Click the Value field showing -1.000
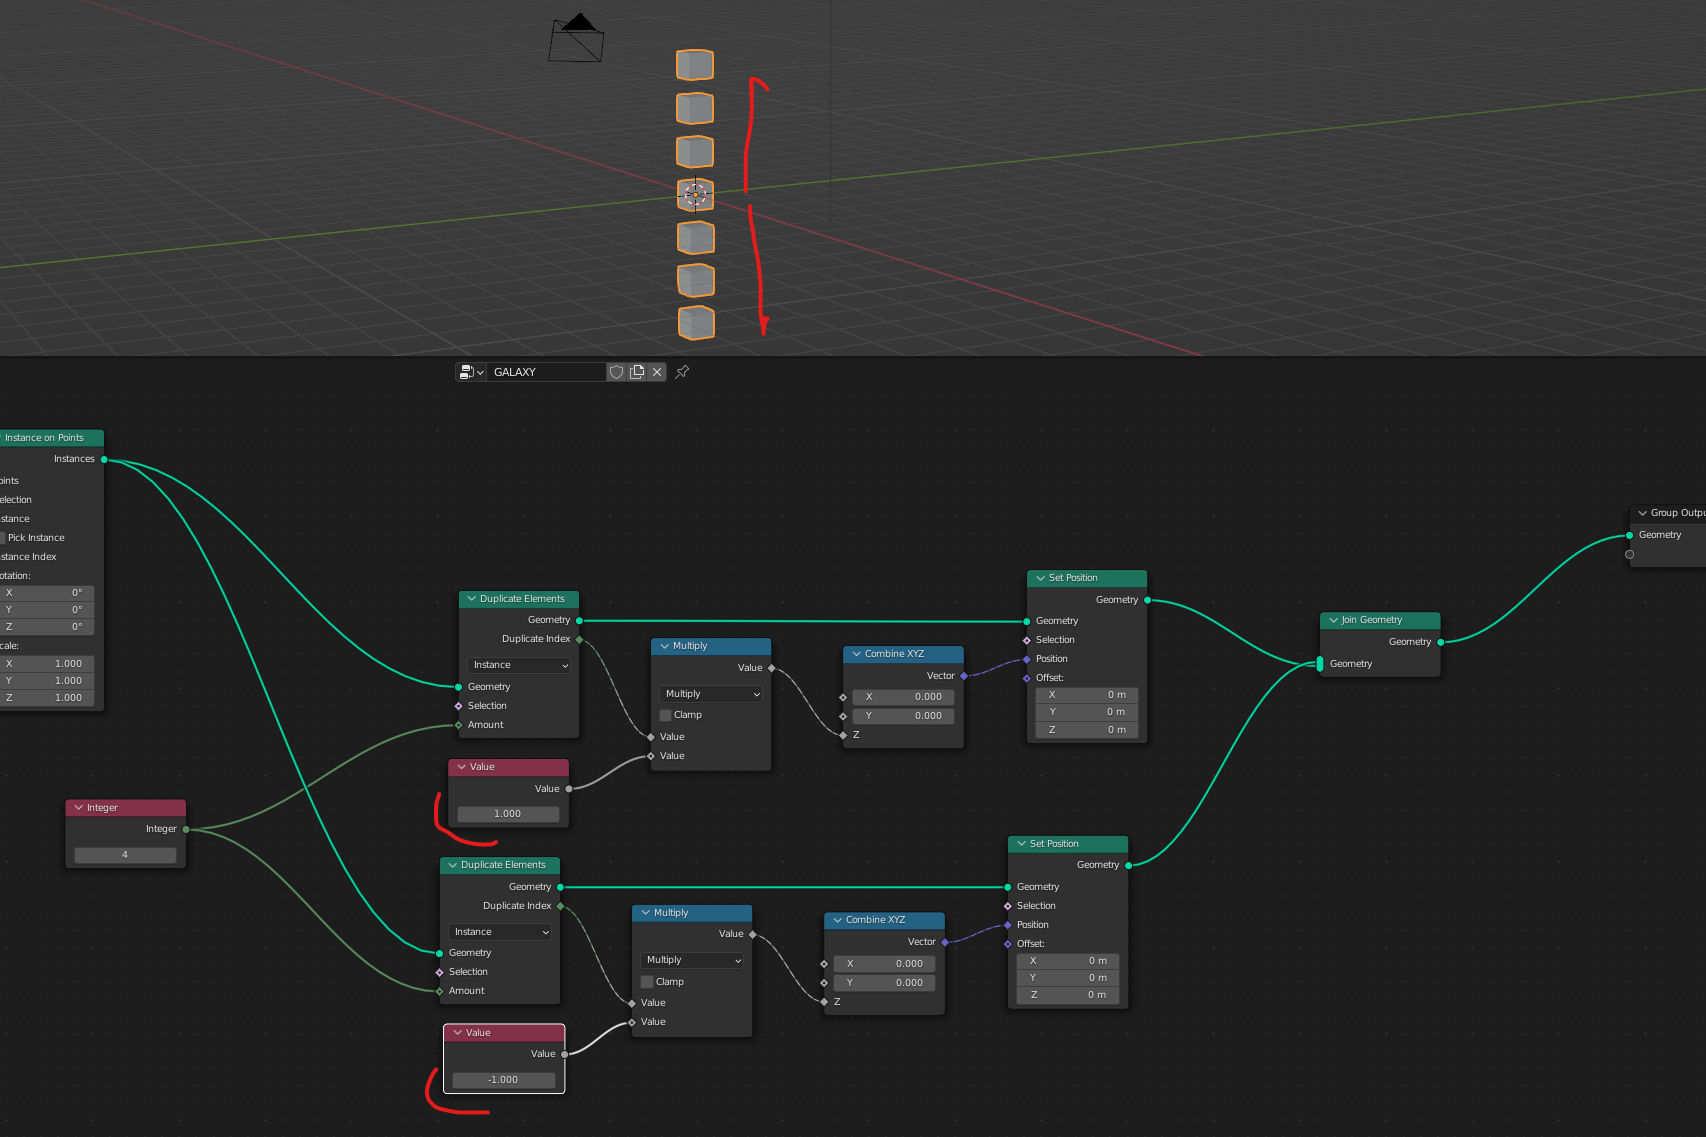1706x1137 pixels. click(503, 1080)
